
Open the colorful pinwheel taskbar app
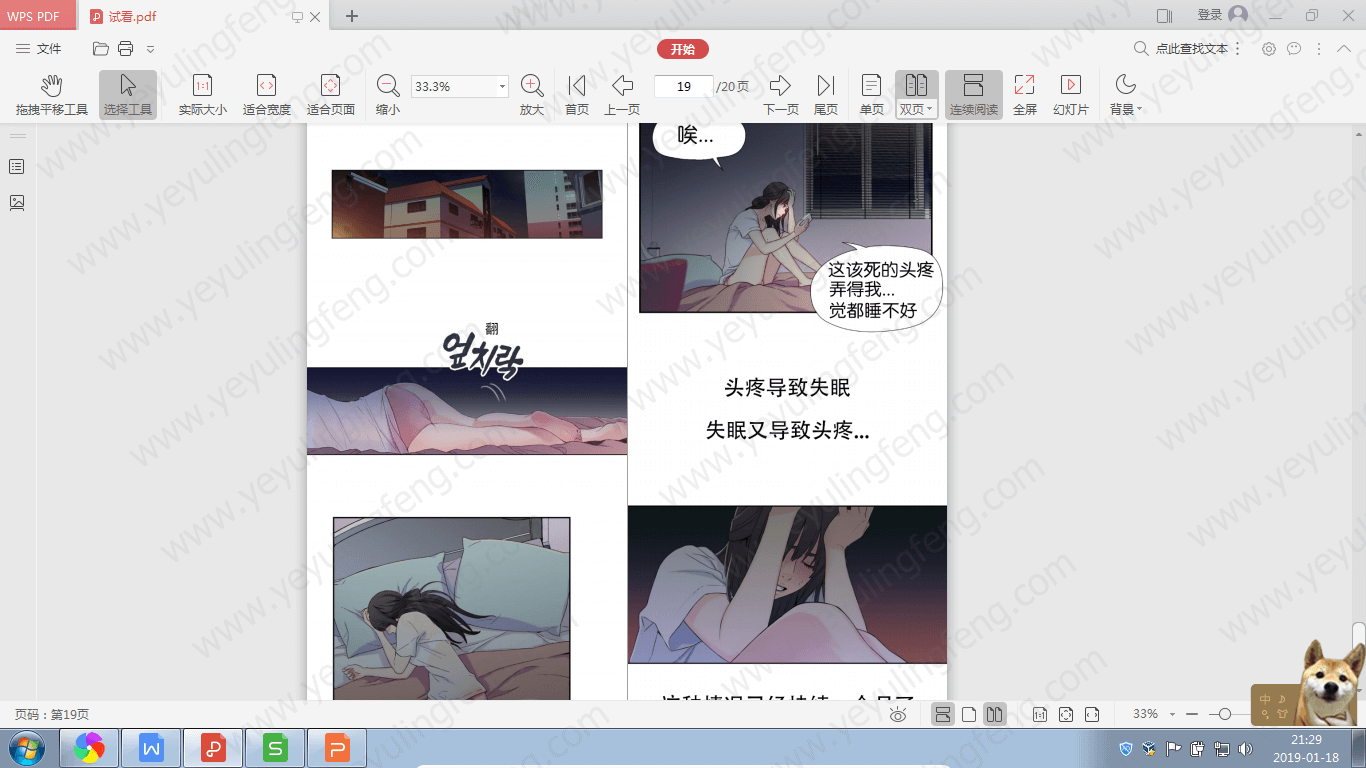coord(89,748)
